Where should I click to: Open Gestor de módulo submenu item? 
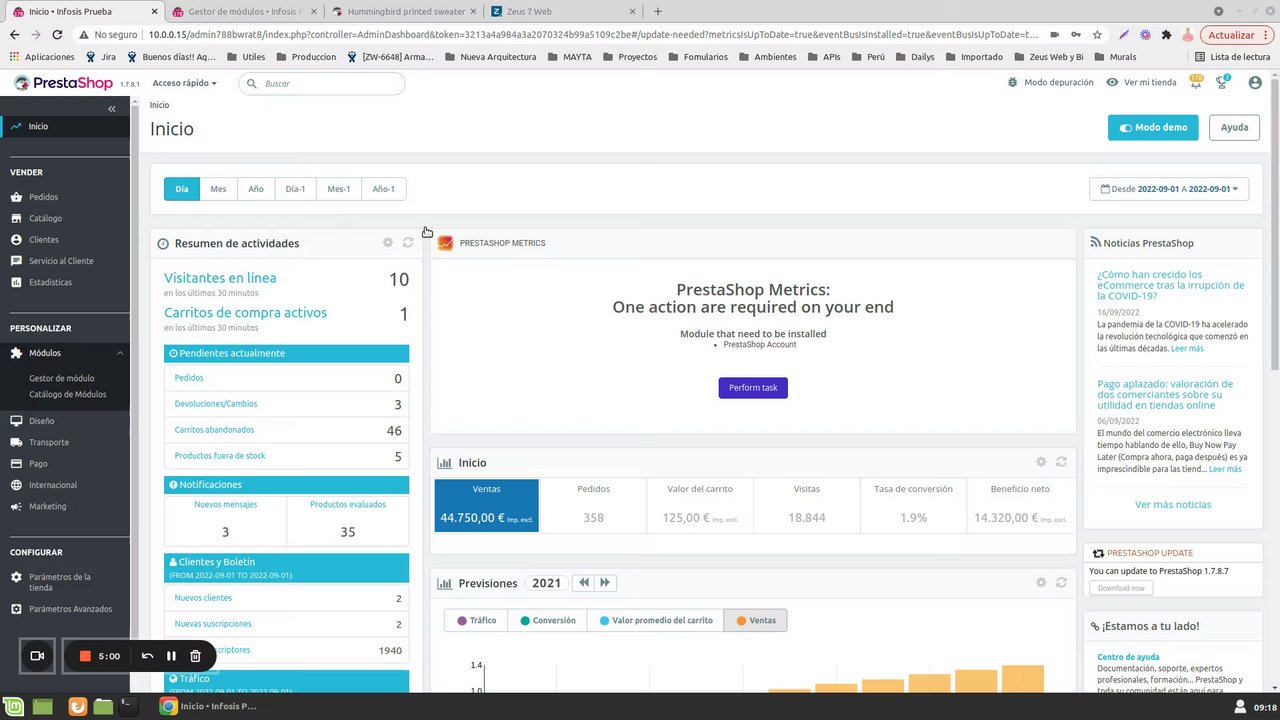[x=62, y=378]
